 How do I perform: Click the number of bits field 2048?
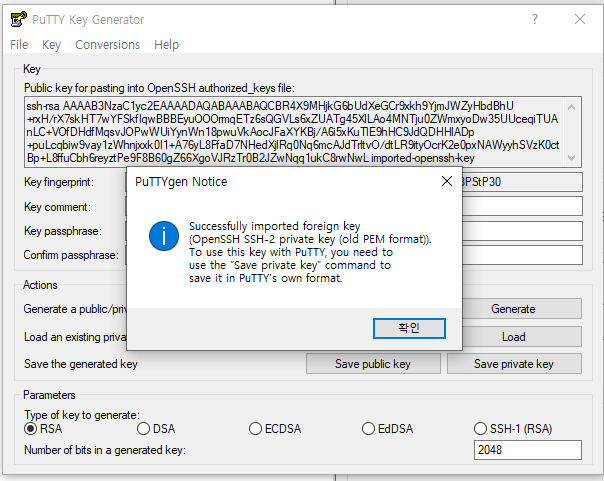(x=528, y=450)
